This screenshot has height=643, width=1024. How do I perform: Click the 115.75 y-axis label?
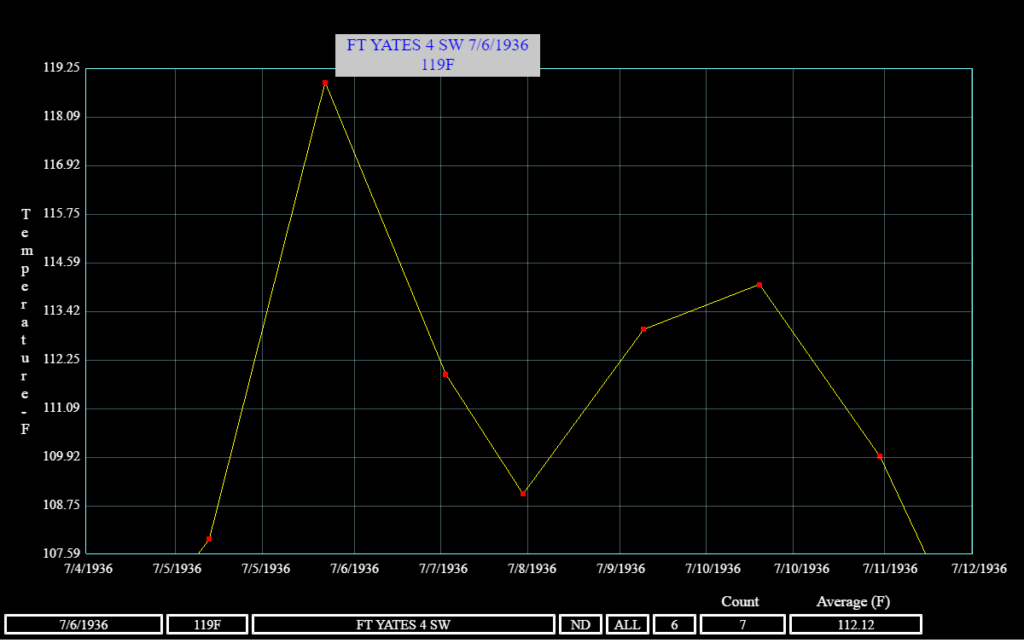[61, 213]
